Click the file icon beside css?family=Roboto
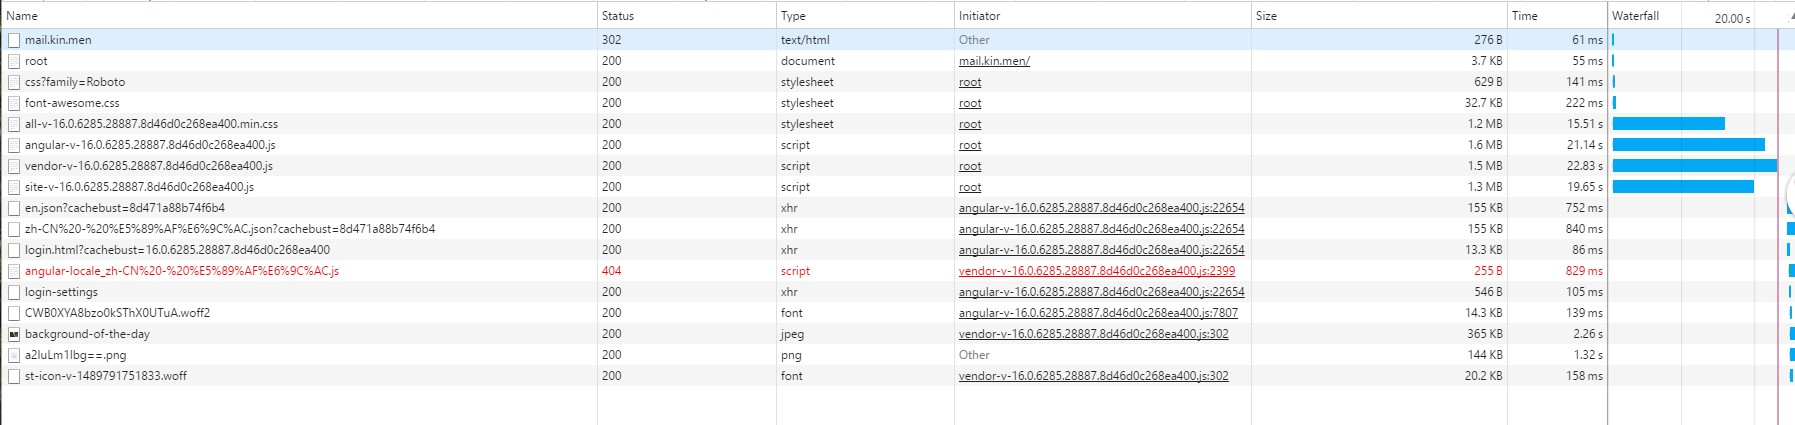1795x425 pixels. [14, 82]
